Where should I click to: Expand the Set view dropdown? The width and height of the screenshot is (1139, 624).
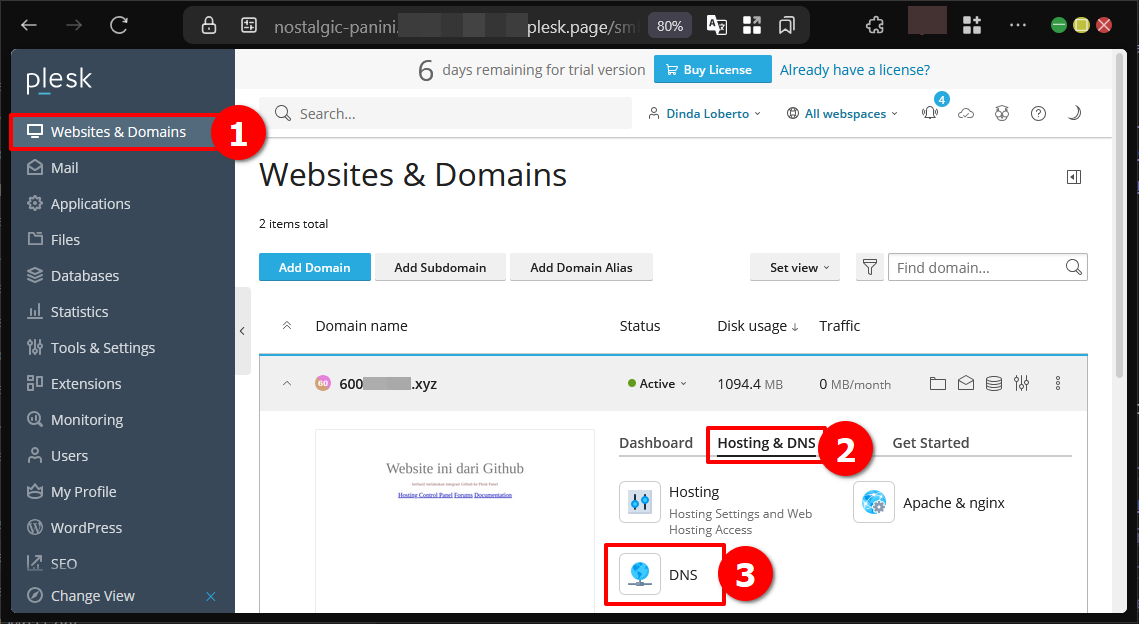[794, 267]
